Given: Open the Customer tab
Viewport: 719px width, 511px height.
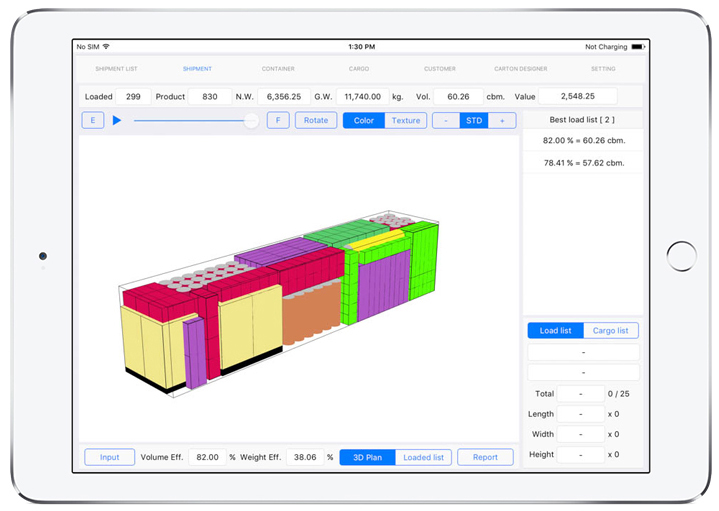Looking at the screenshot, I should [x=440, y=69].
